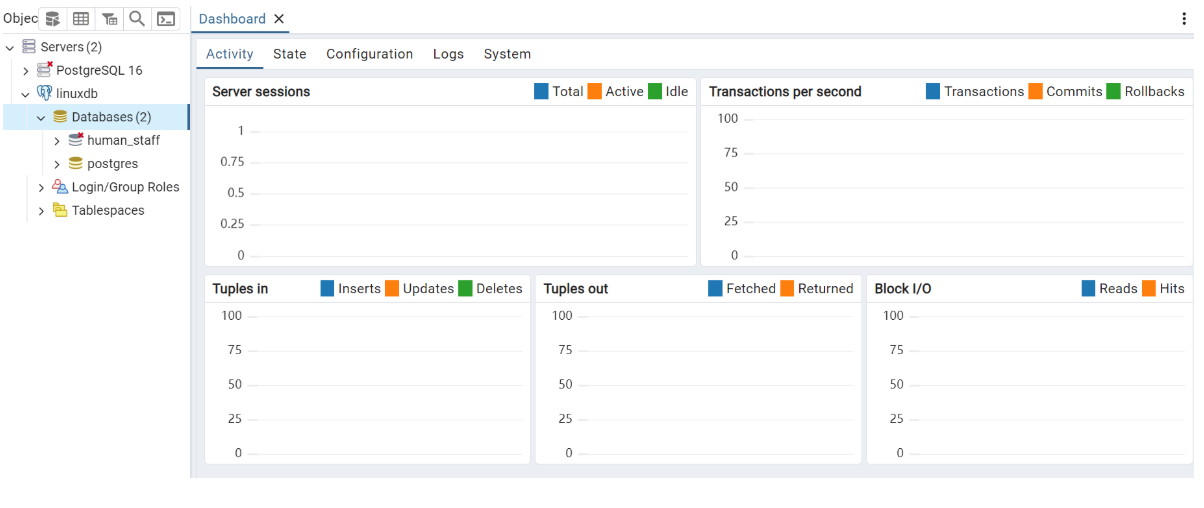Launch the PSQL Tool terminal icon
The width and height of the screenshot is (1204, 508).
(166, 19)
